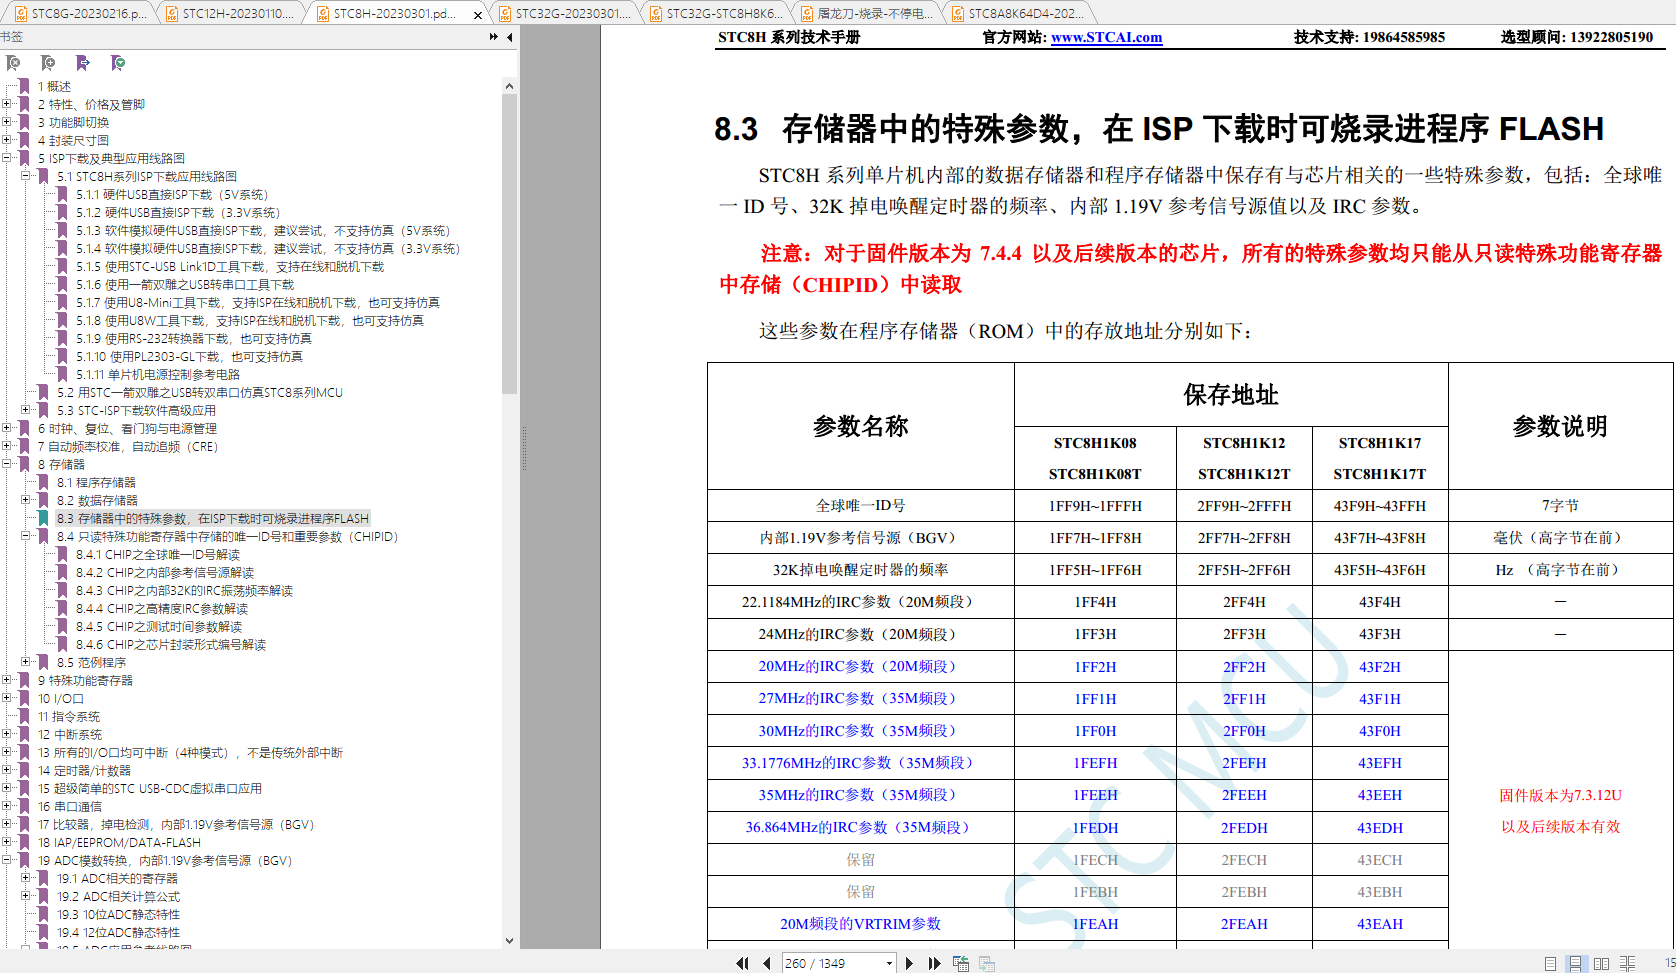Collapse the 5 ISP下载及典型应用线路图 node
Viewport: 1676px width, 973px height.
tap(7, 158)
